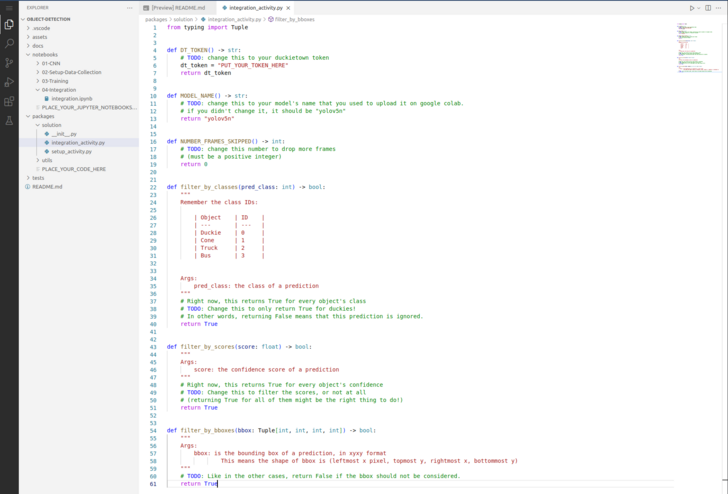Switch to the [Preview] README.md tab
Viewport: 728px width, 494px height.
tap(178, 8)
